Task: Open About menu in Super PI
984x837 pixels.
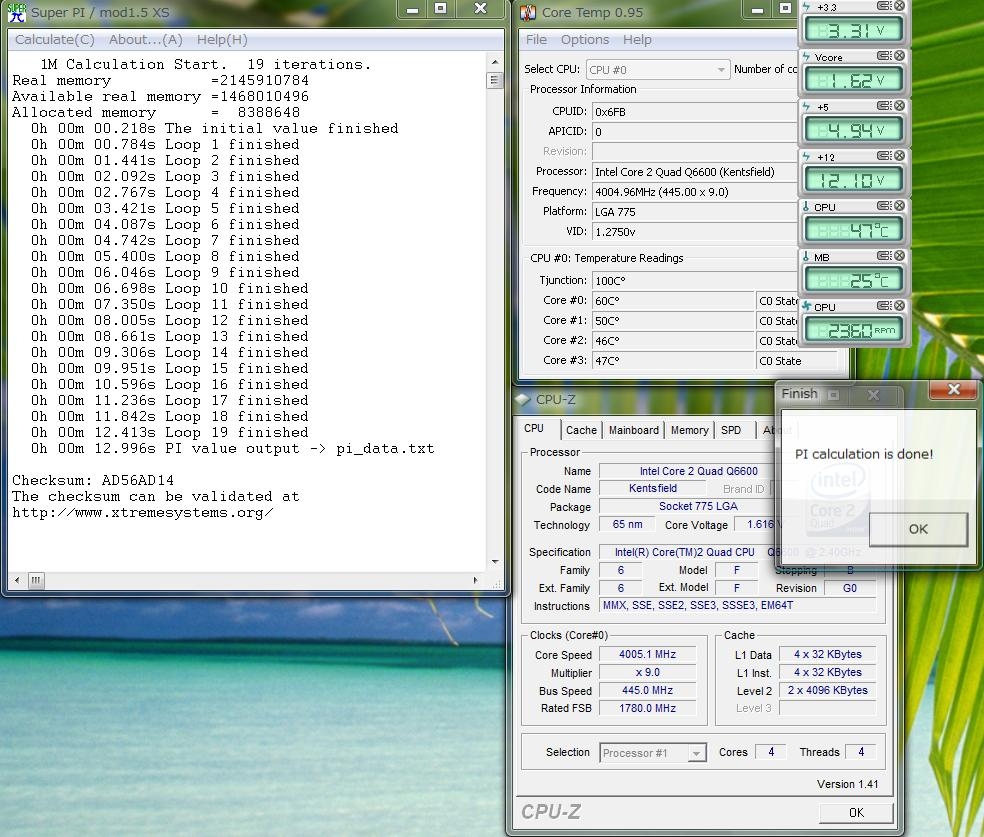Action: pos(146,40)
